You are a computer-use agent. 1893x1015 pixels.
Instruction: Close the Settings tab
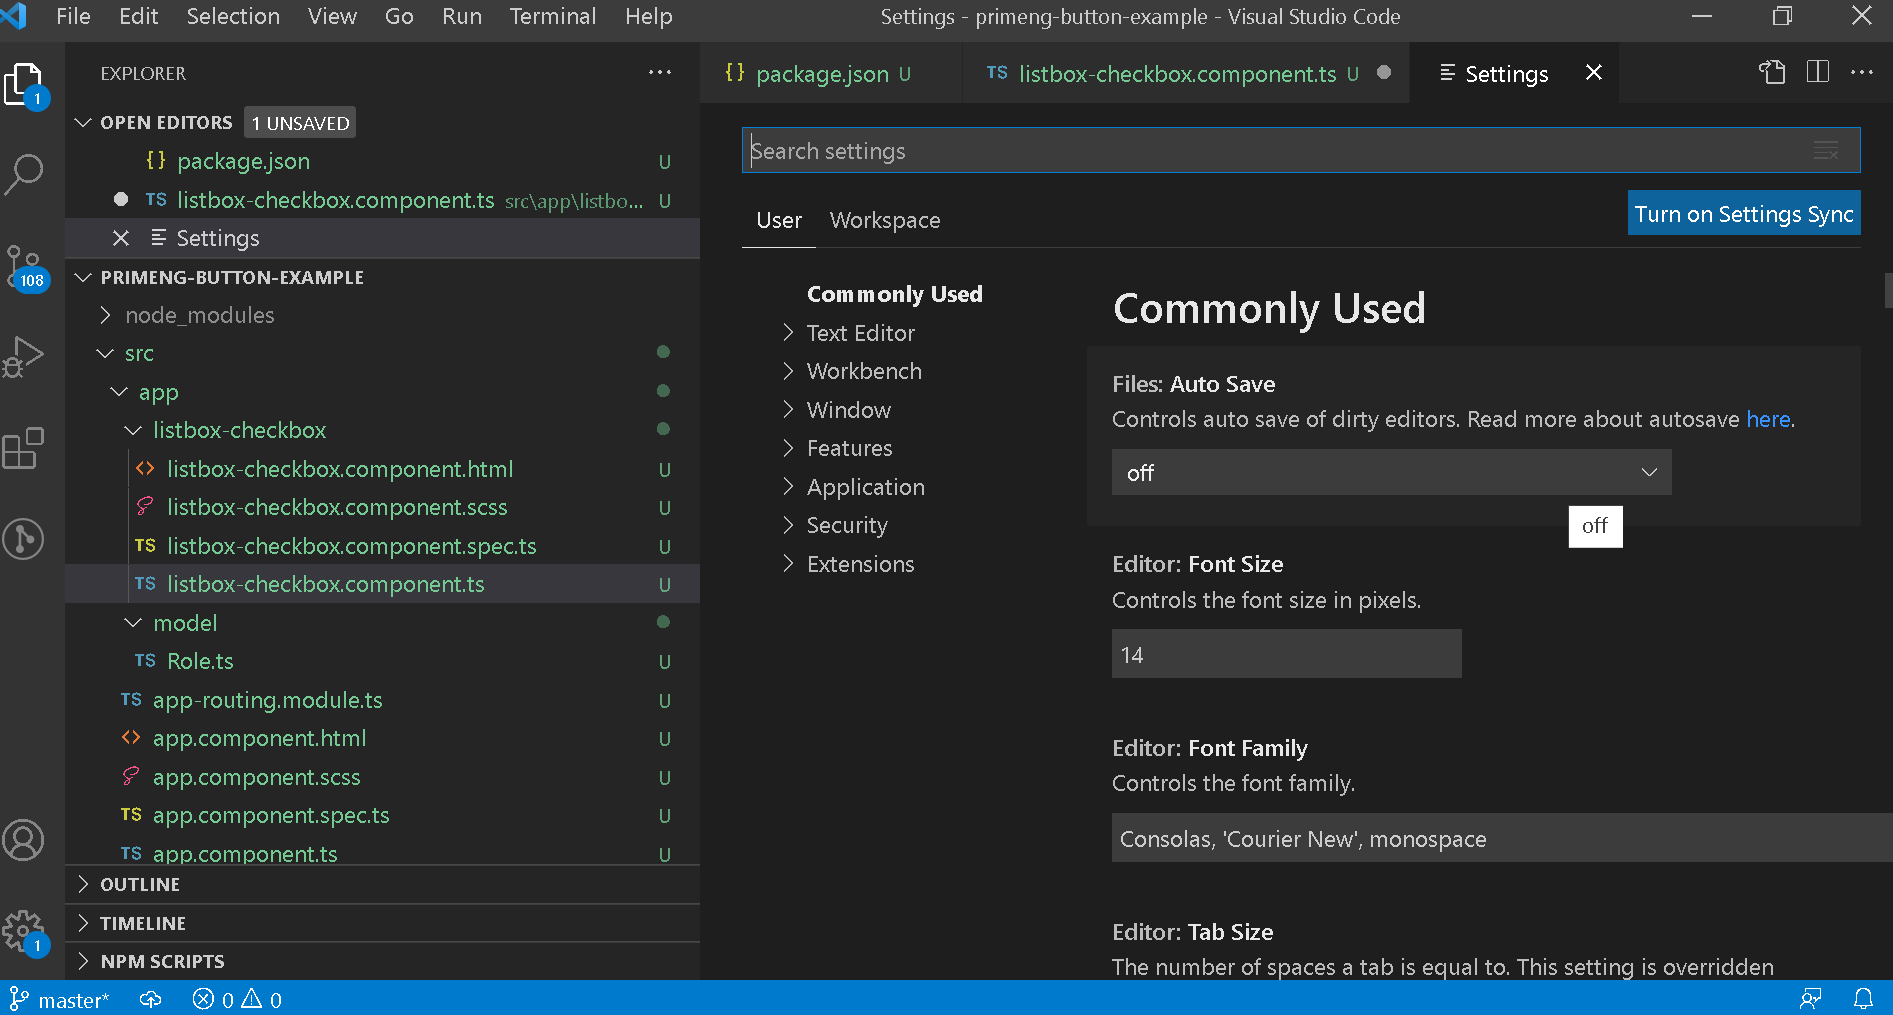[1594, 72]
